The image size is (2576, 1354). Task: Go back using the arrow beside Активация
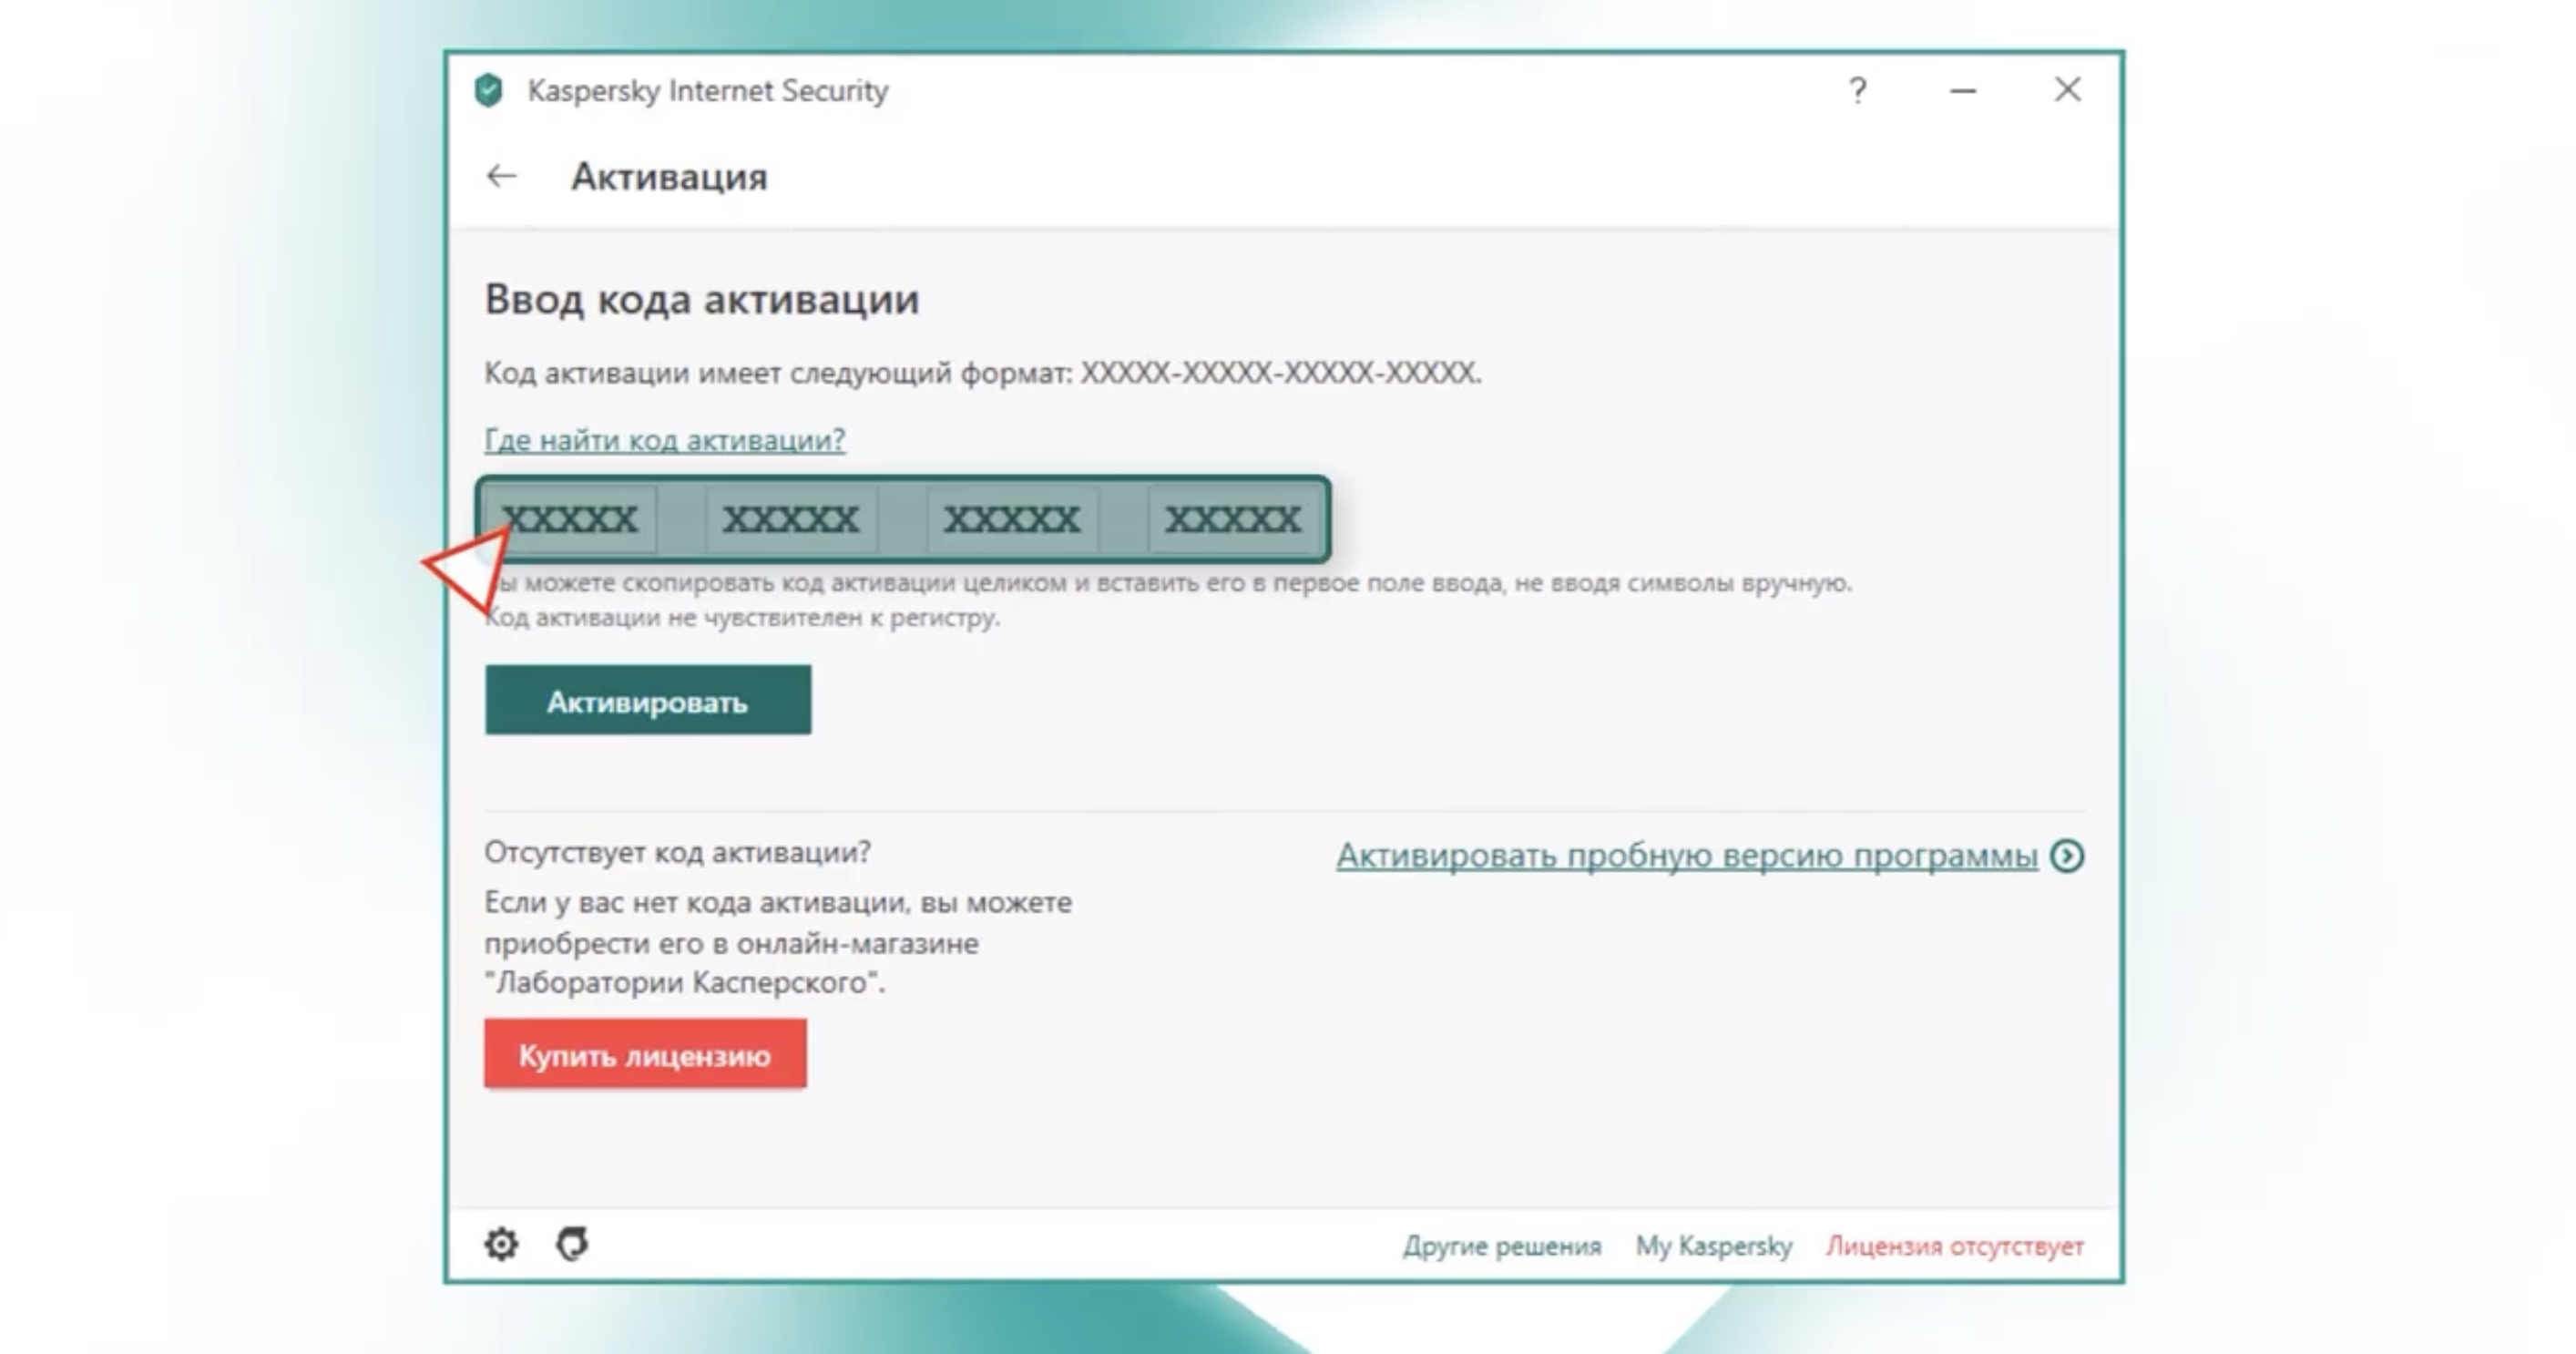tap(501, 177)
